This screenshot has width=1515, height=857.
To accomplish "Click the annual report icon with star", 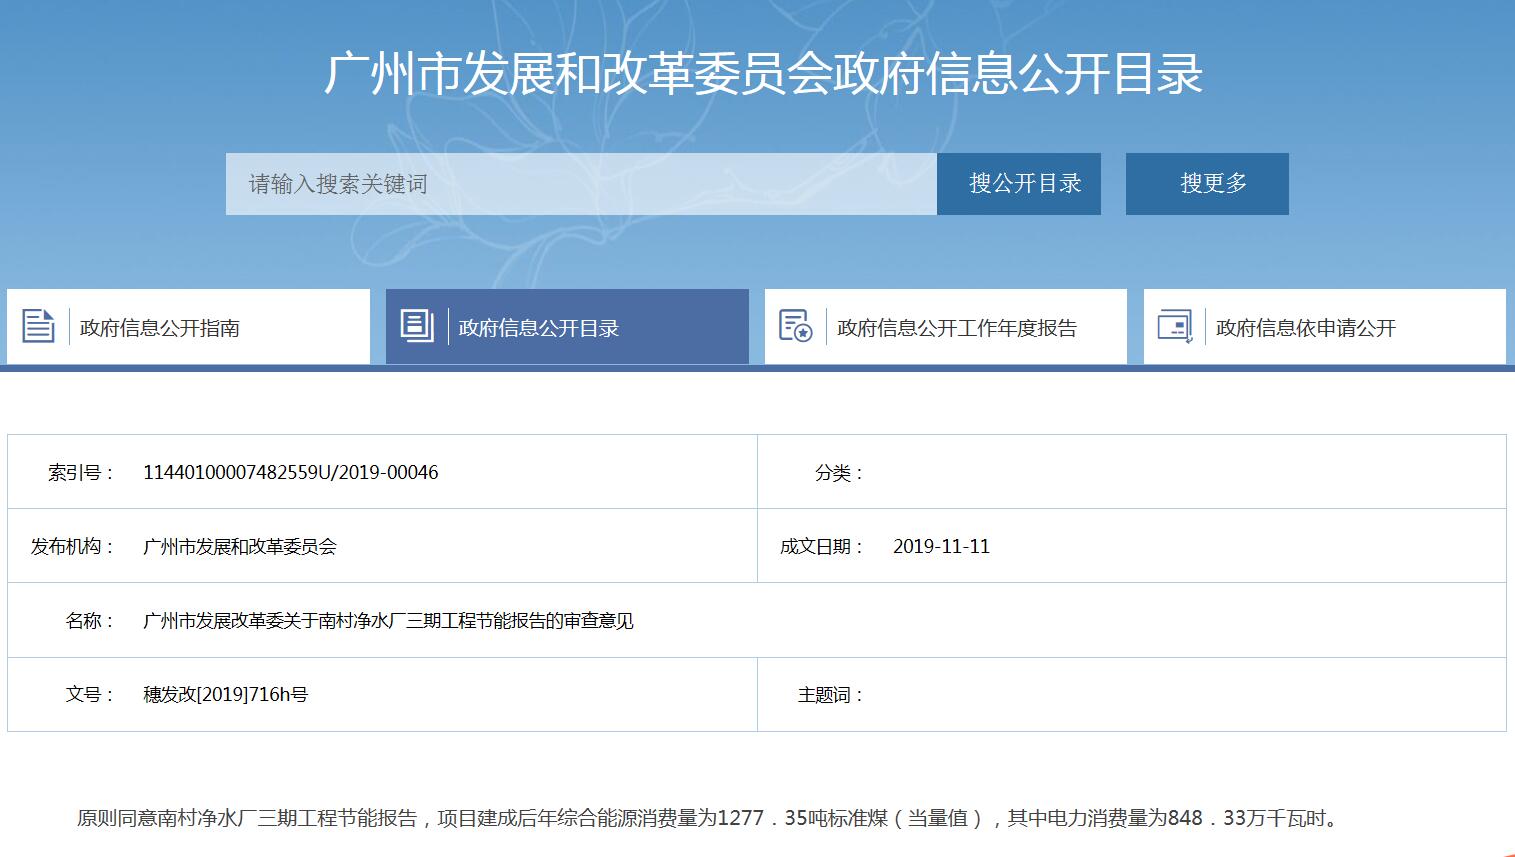I will point(795,327).
